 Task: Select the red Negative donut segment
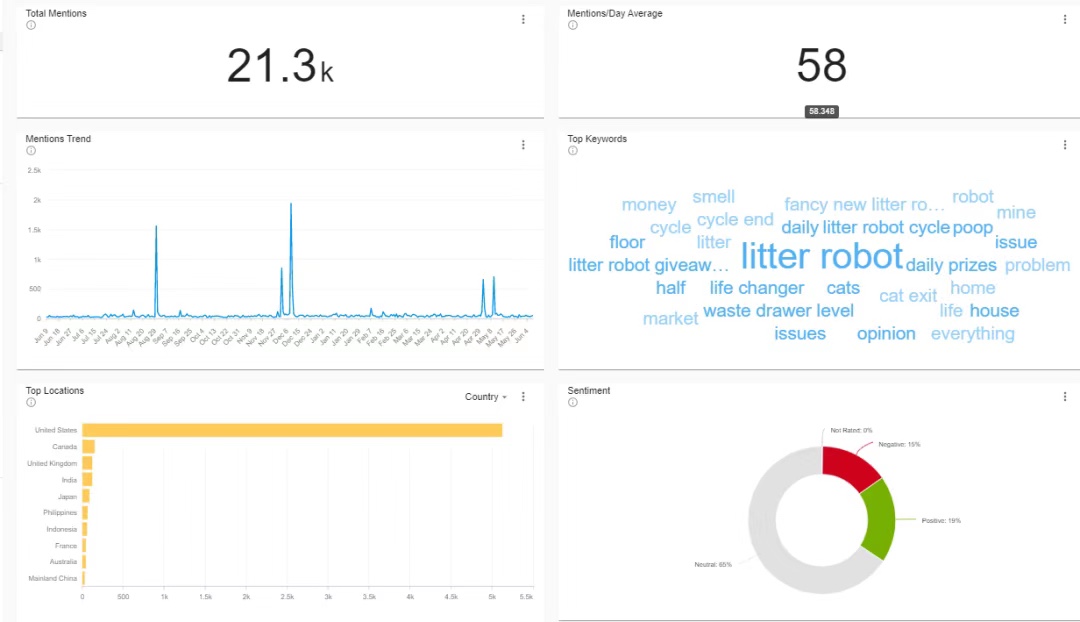click(x=848, y=466)
